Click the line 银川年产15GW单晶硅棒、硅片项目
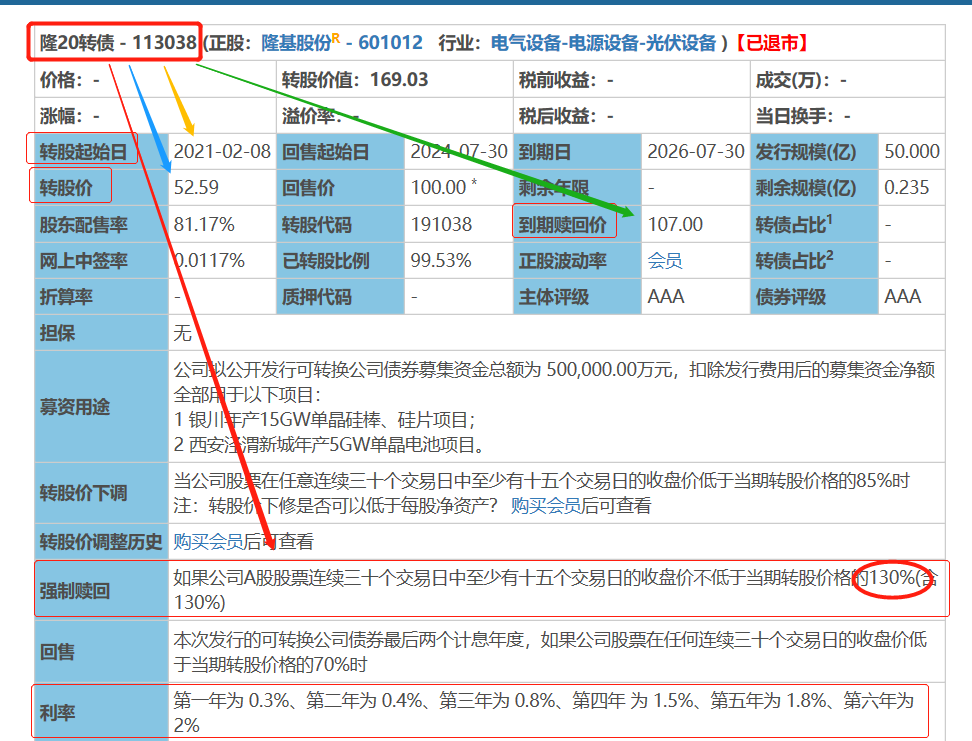Viewport: 972px width, 741px height. pos(324,420)
